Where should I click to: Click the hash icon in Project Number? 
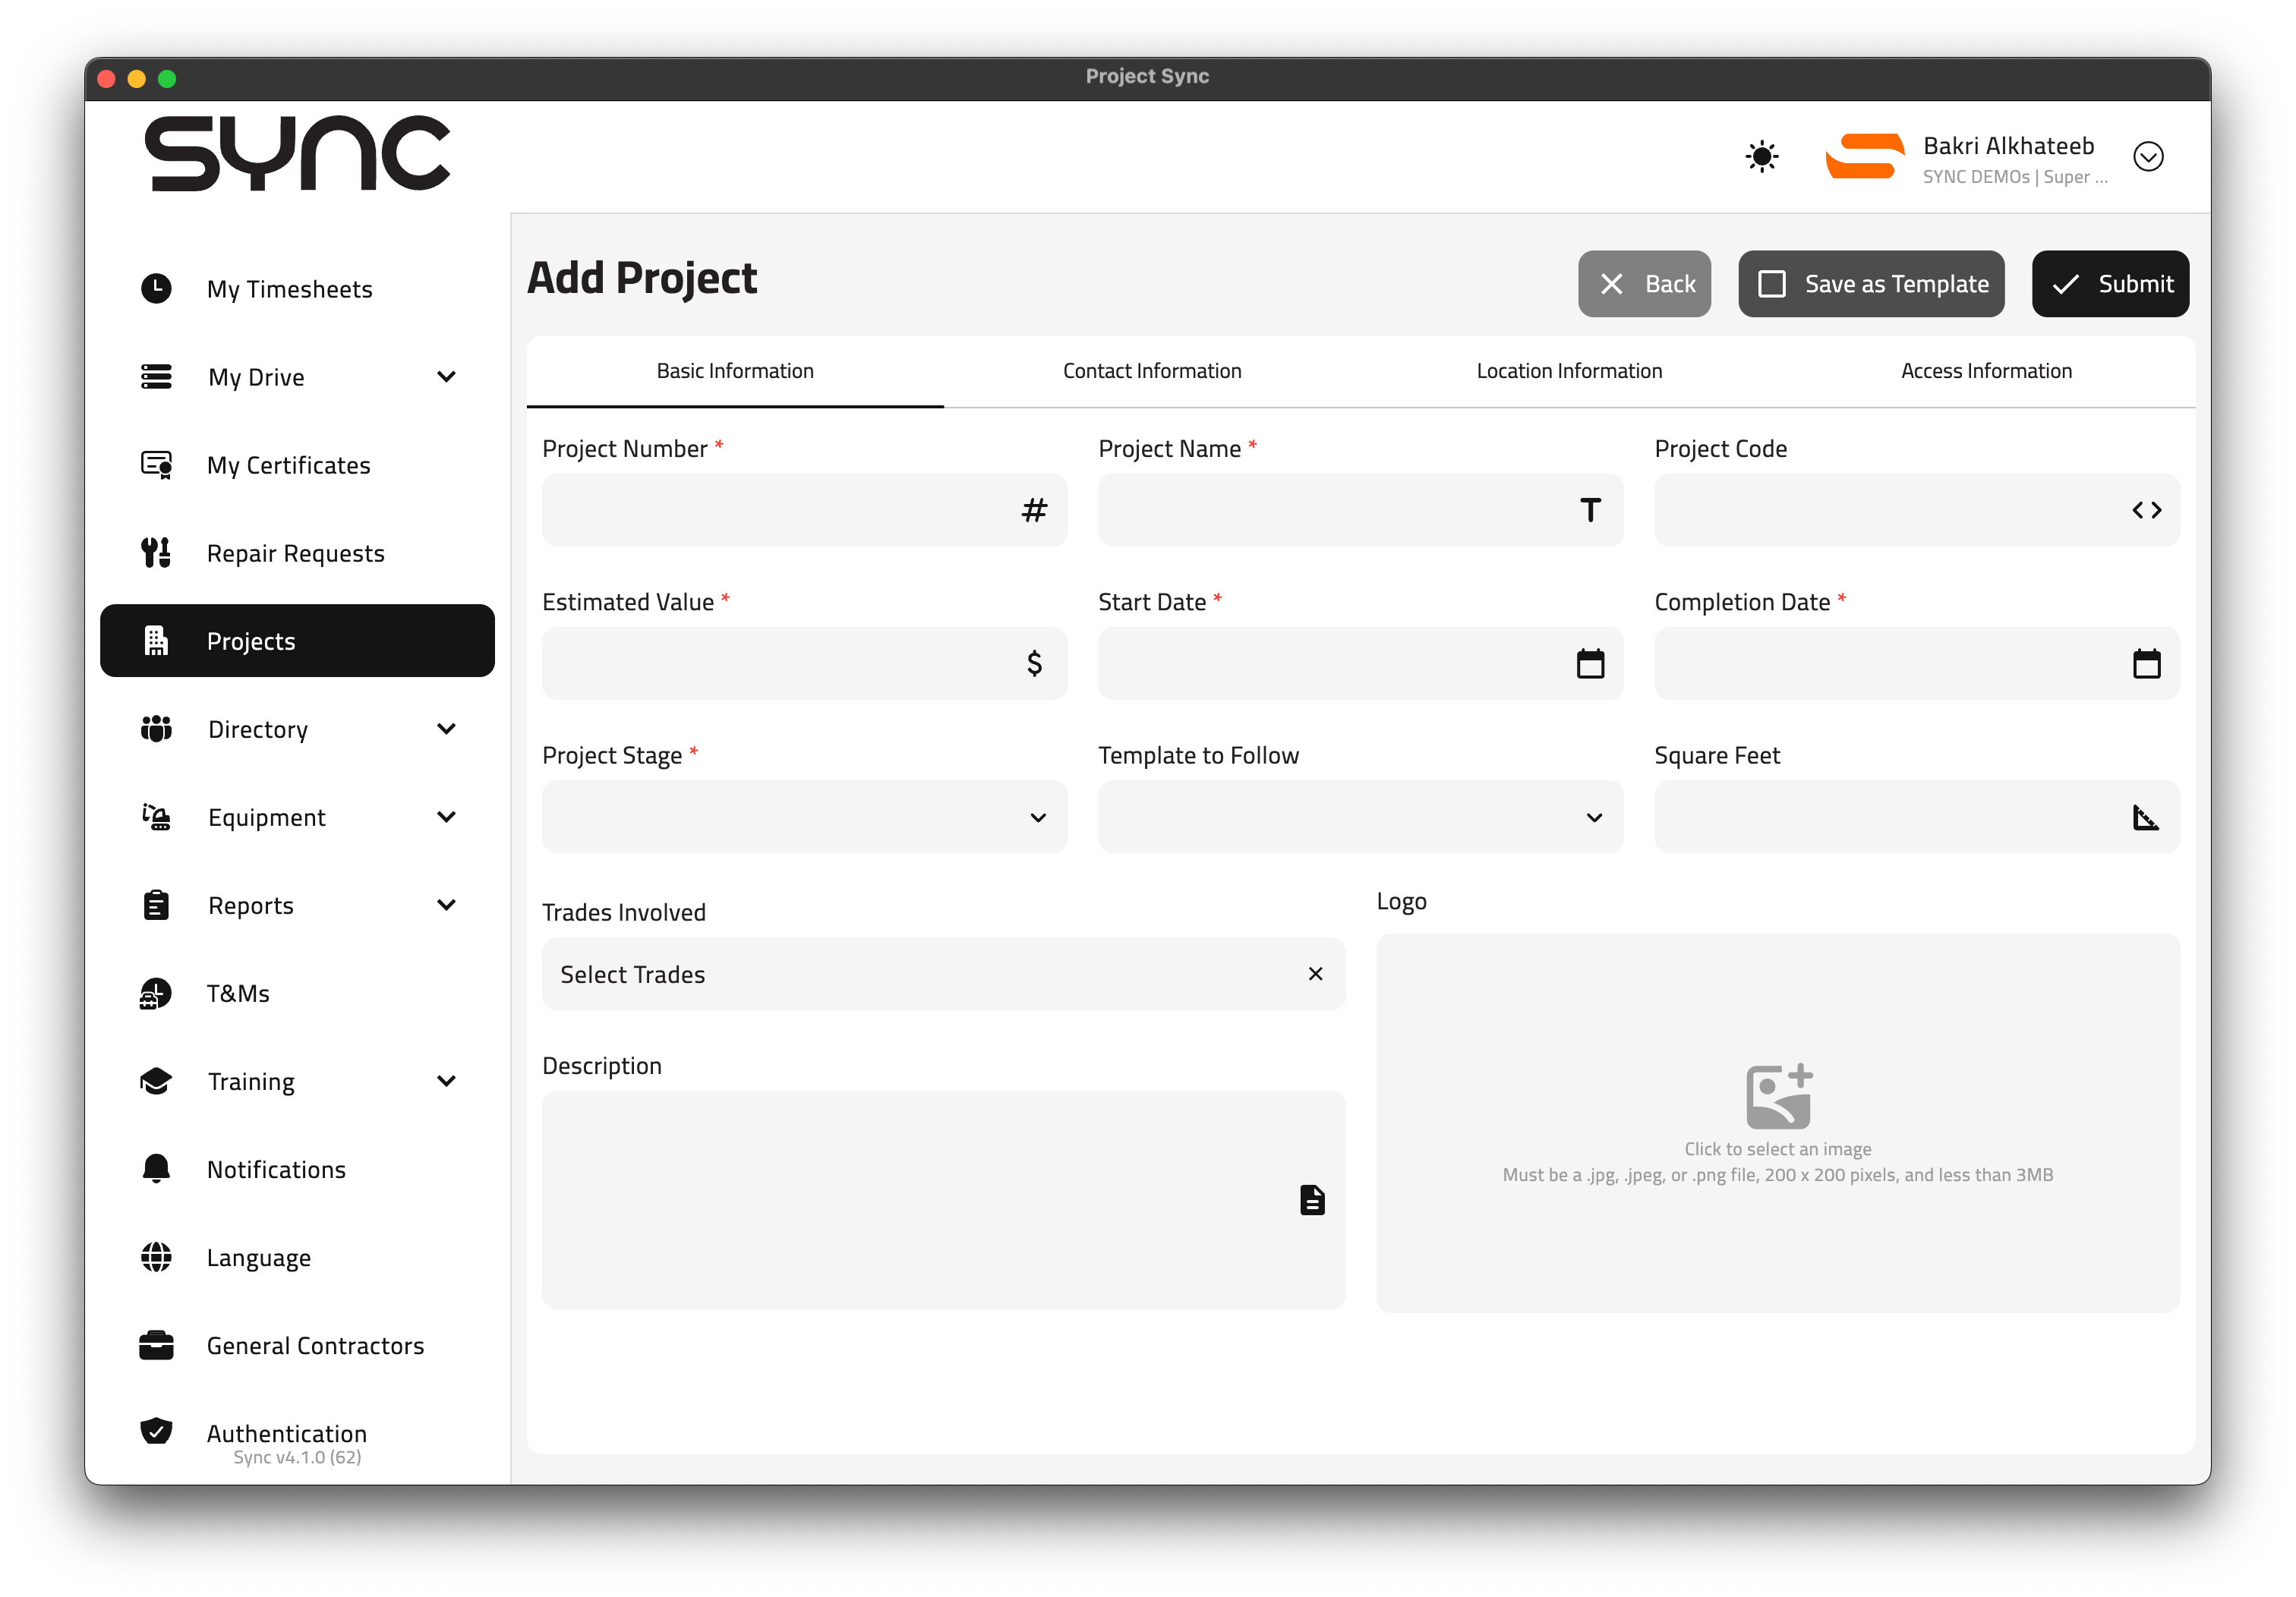[x=1034, y=510]
